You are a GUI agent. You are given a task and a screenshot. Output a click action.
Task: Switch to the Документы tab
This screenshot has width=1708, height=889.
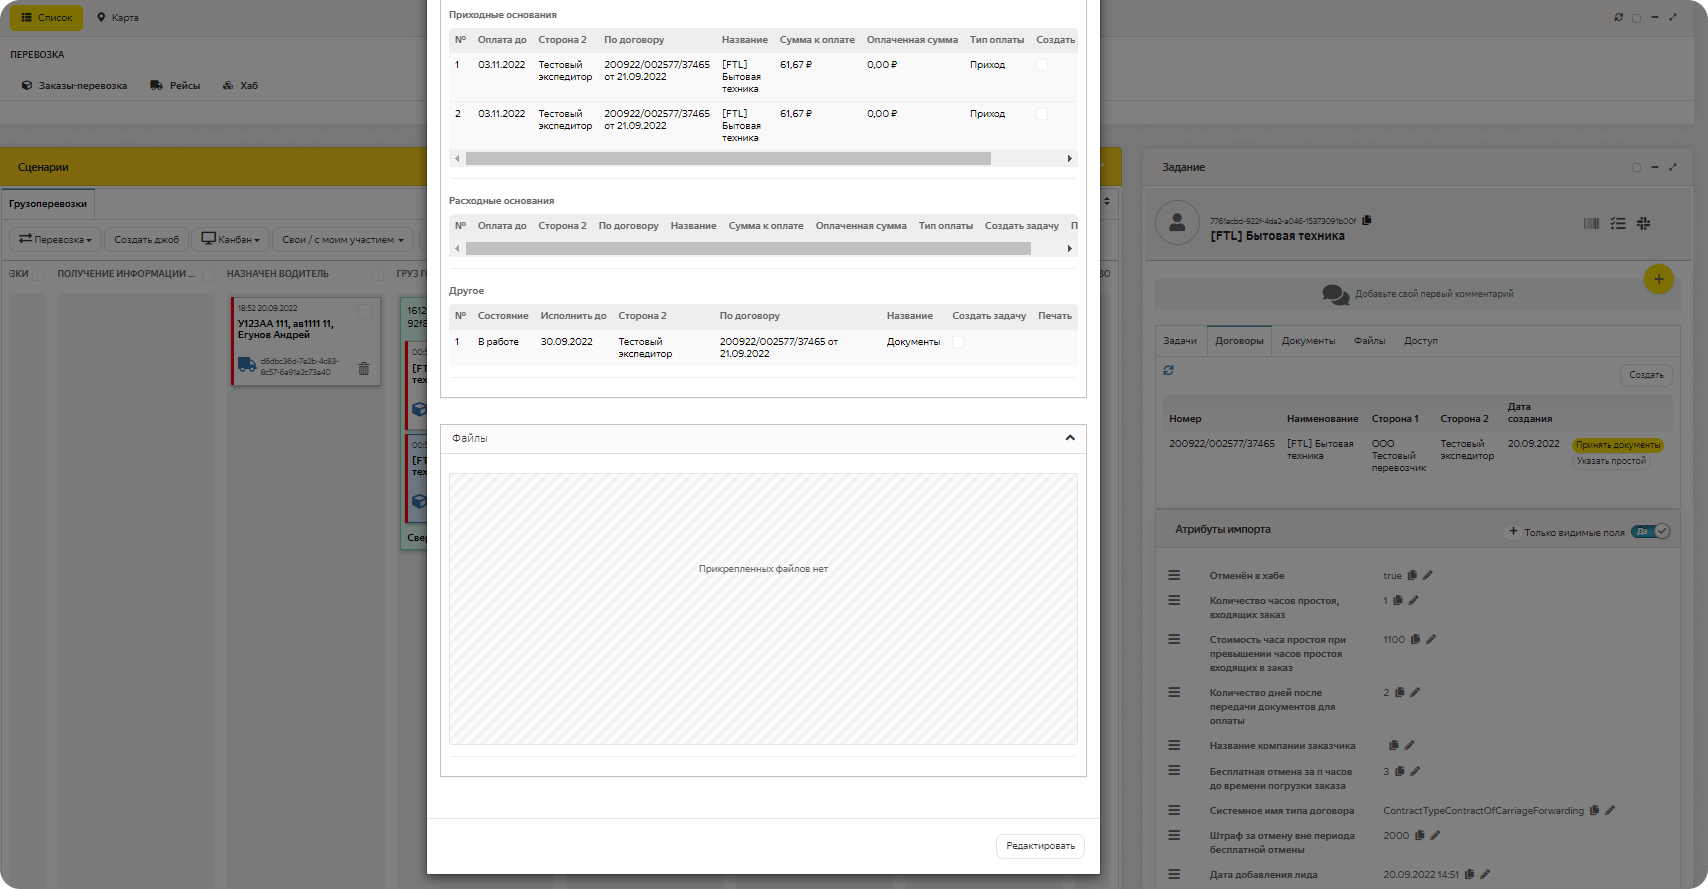pyautogui.click(x=1308, y=341)
